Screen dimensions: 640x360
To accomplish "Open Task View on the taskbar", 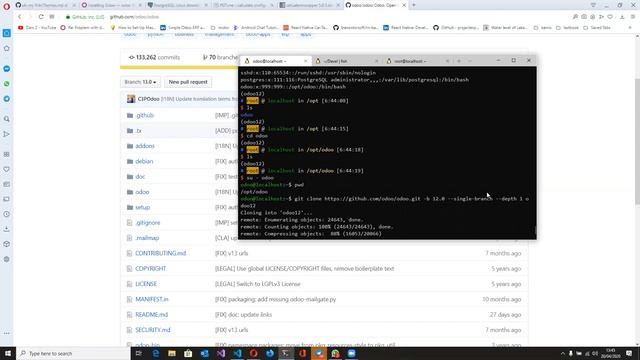I will click(x=139, y=353).
